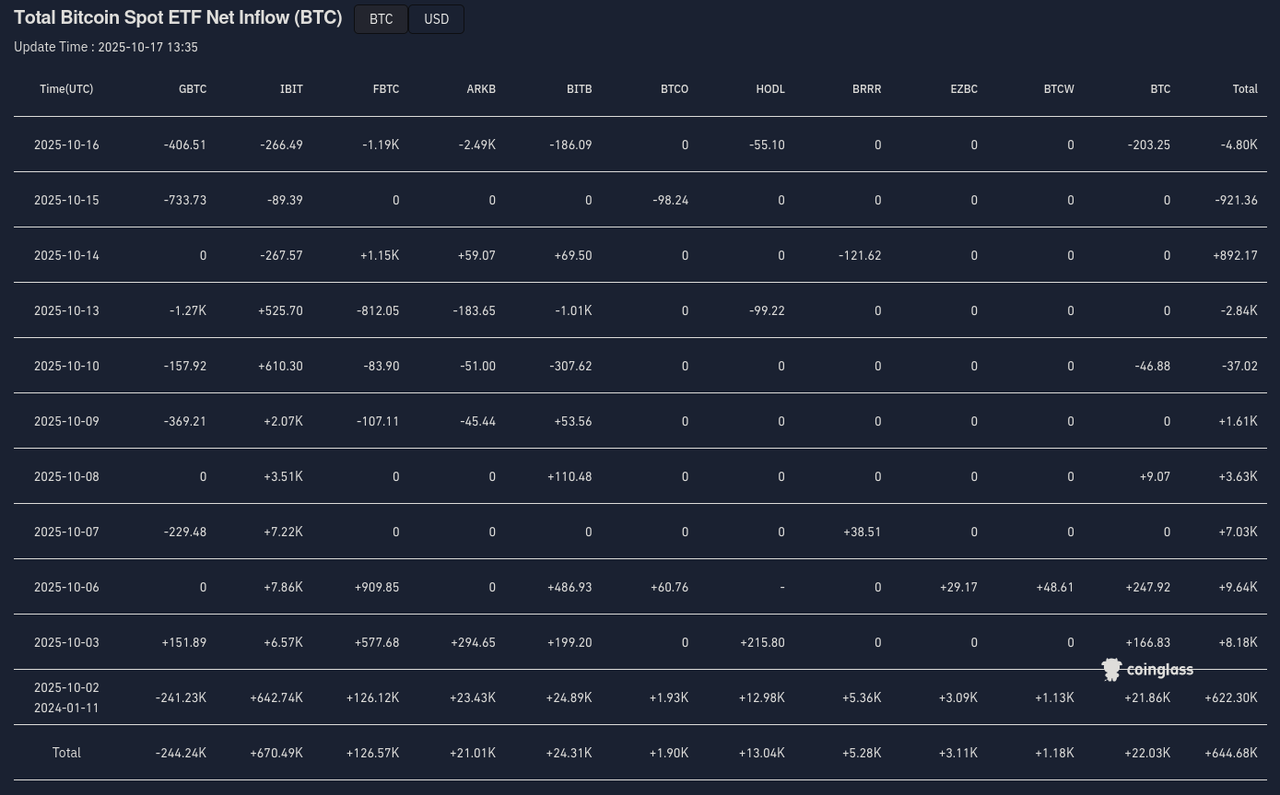The height and width of the screenshot is (795, 1280).
Task: Click IBIT grand total +670.49K
Action: click(276, 753)
